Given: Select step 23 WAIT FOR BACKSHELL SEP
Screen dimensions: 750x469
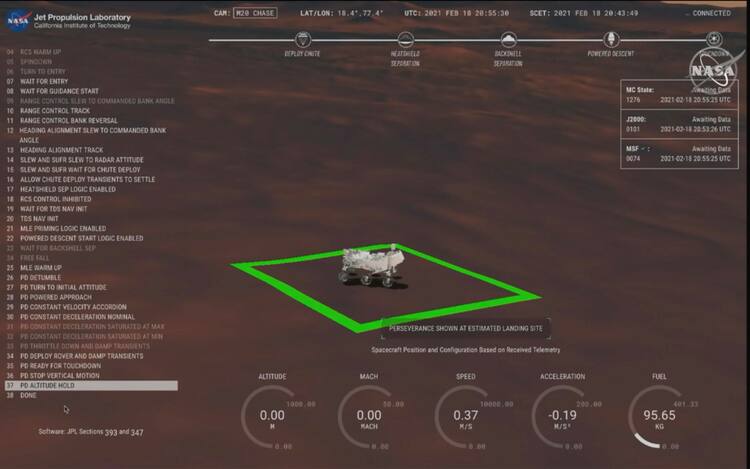Looking at the screenshot, I should 51,248.
